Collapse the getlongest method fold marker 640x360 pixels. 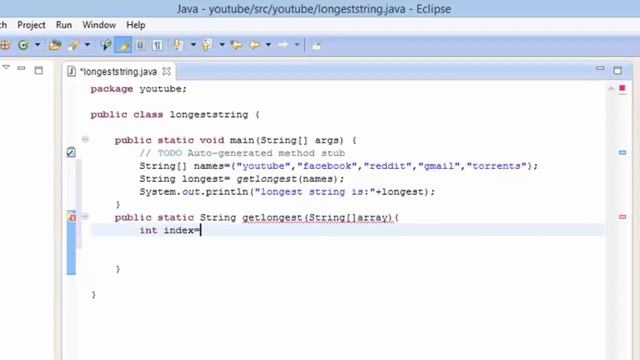tap(85, 216)
